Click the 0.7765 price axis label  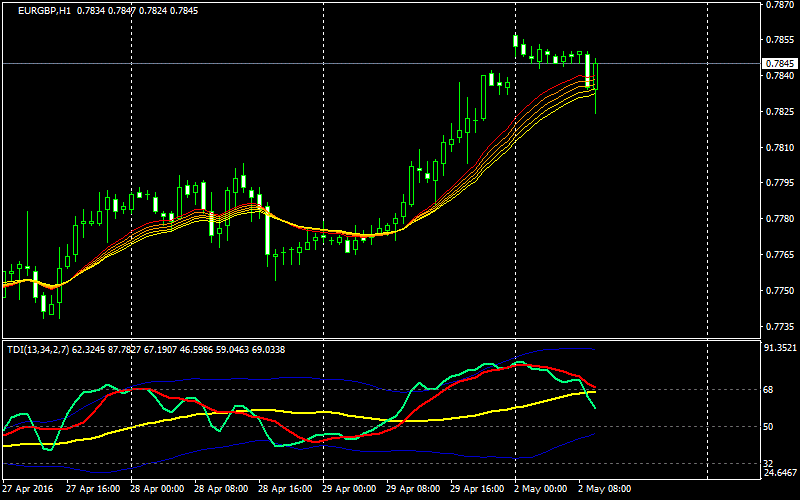pos(779,255)
